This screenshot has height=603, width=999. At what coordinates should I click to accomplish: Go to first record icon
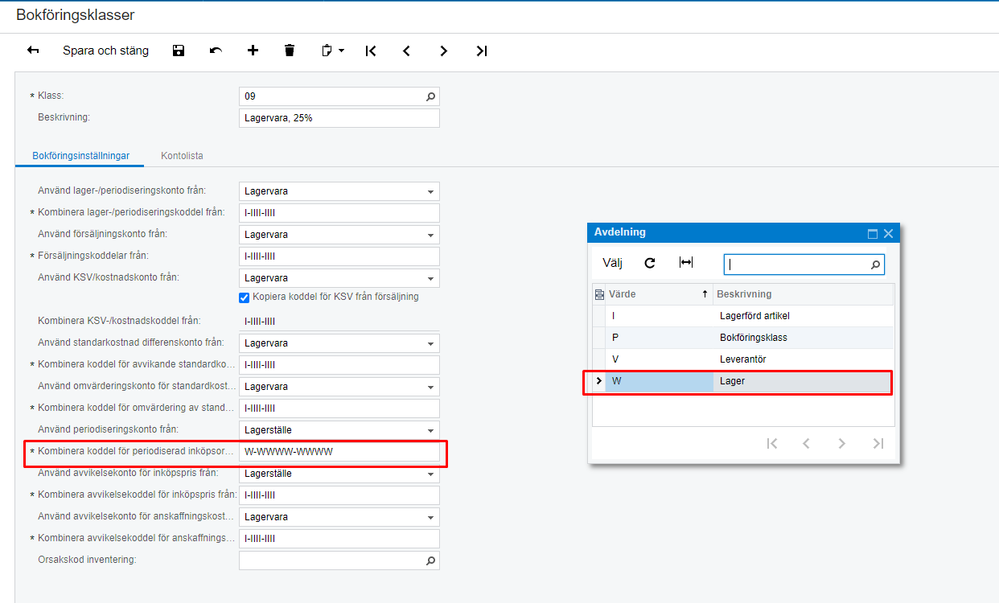point(371,51)
